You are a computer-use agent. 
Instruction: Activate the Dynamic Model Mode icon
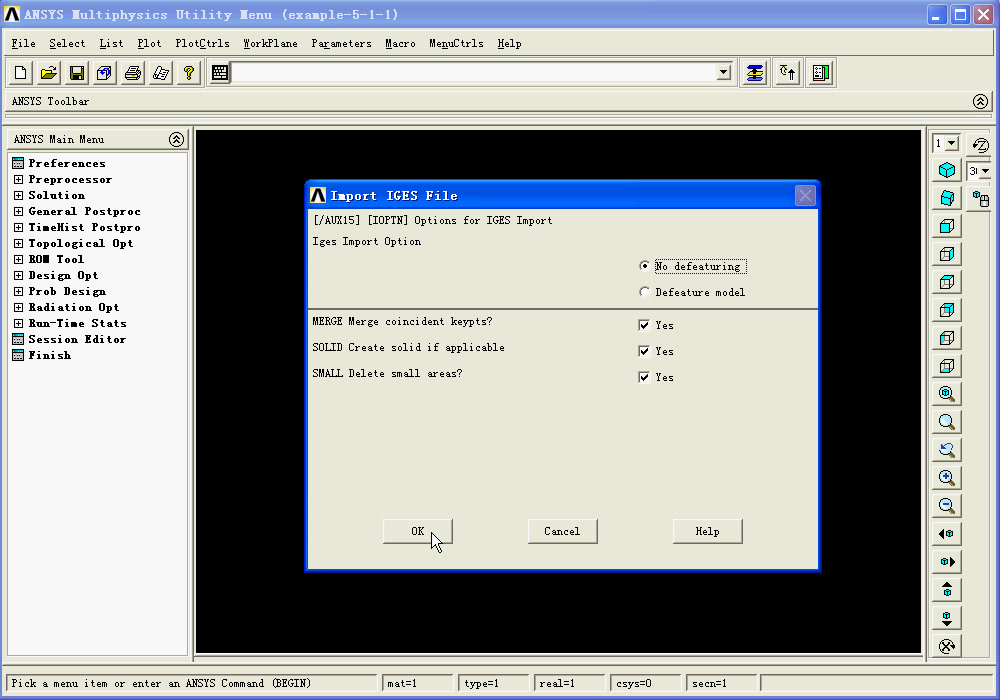coord(978,200)
